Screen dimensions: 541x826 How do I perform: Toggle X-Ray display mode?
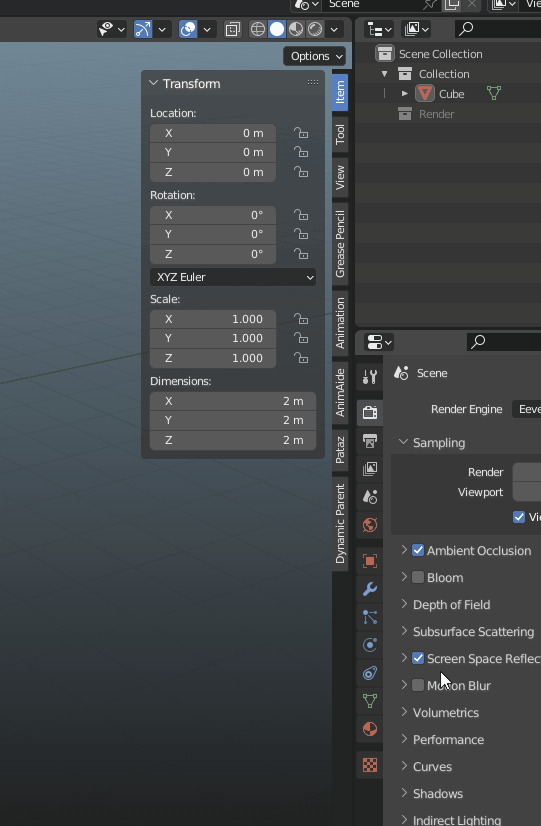pyautogui.click(x=232, y=29)
